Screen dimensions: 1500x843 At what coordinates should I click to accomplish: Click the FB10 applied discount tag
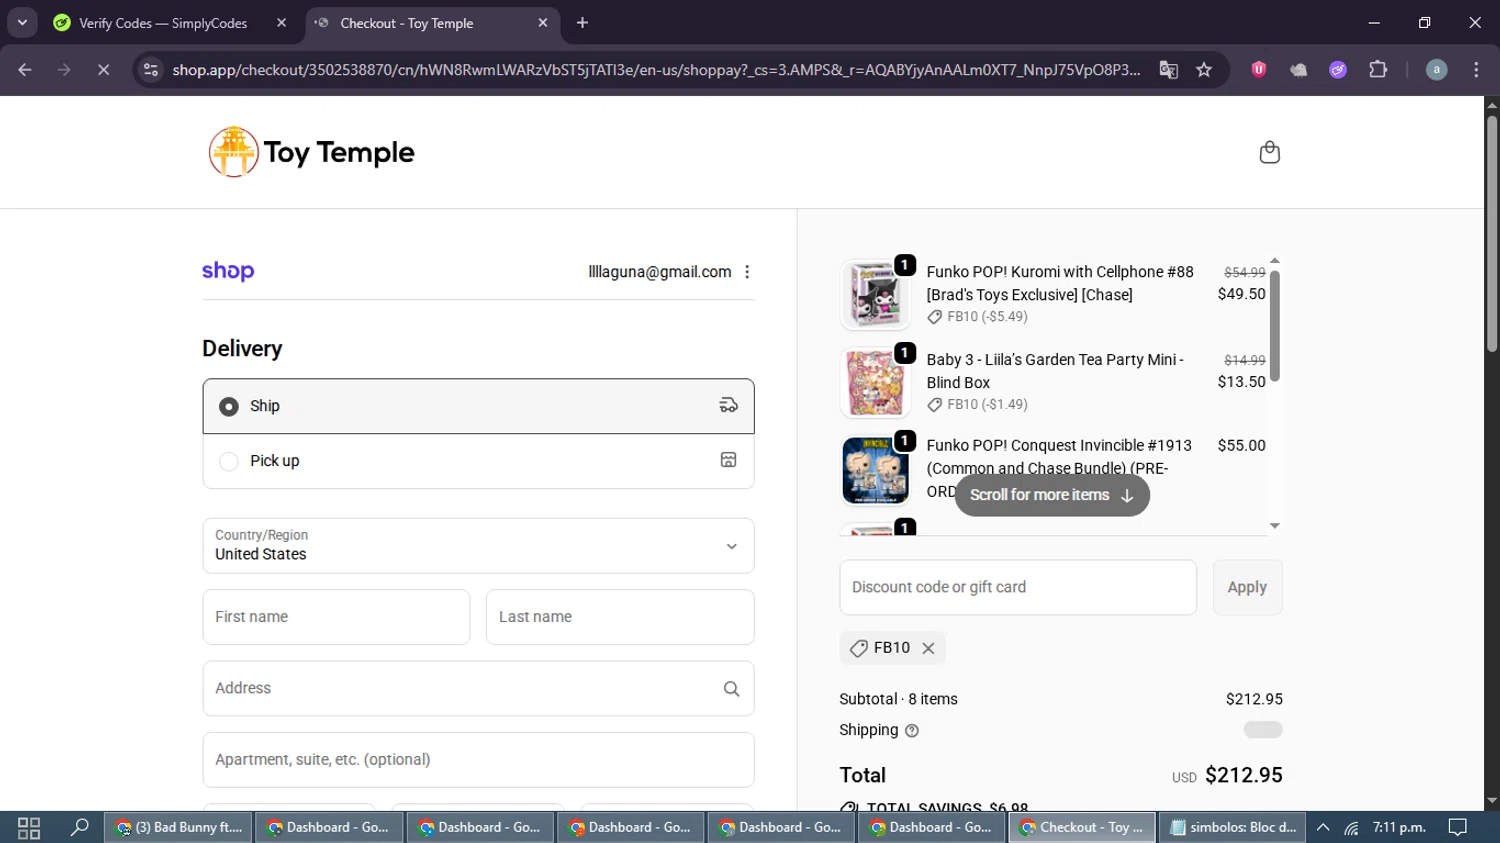point(892,648)
